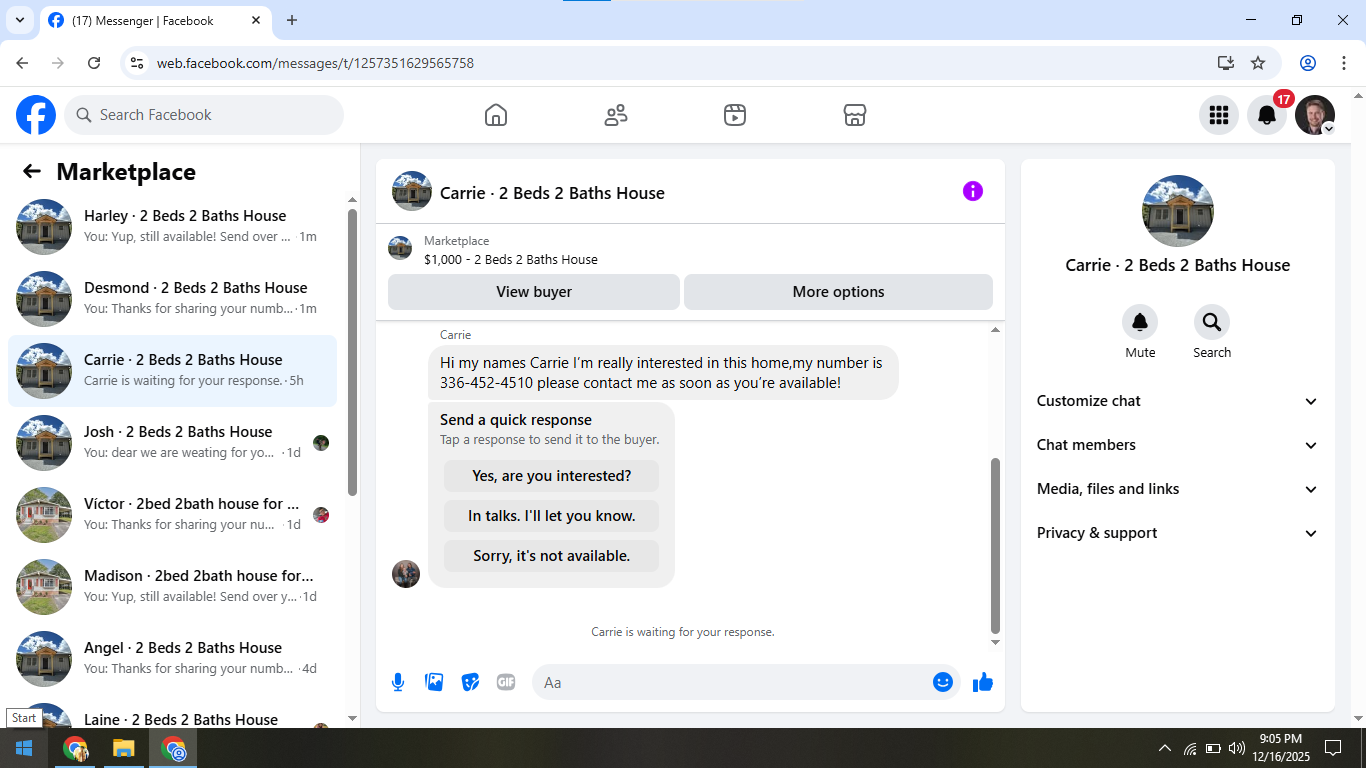Open tab search dropdown arrow
The image size is (1366, 768).
[19, 20]
